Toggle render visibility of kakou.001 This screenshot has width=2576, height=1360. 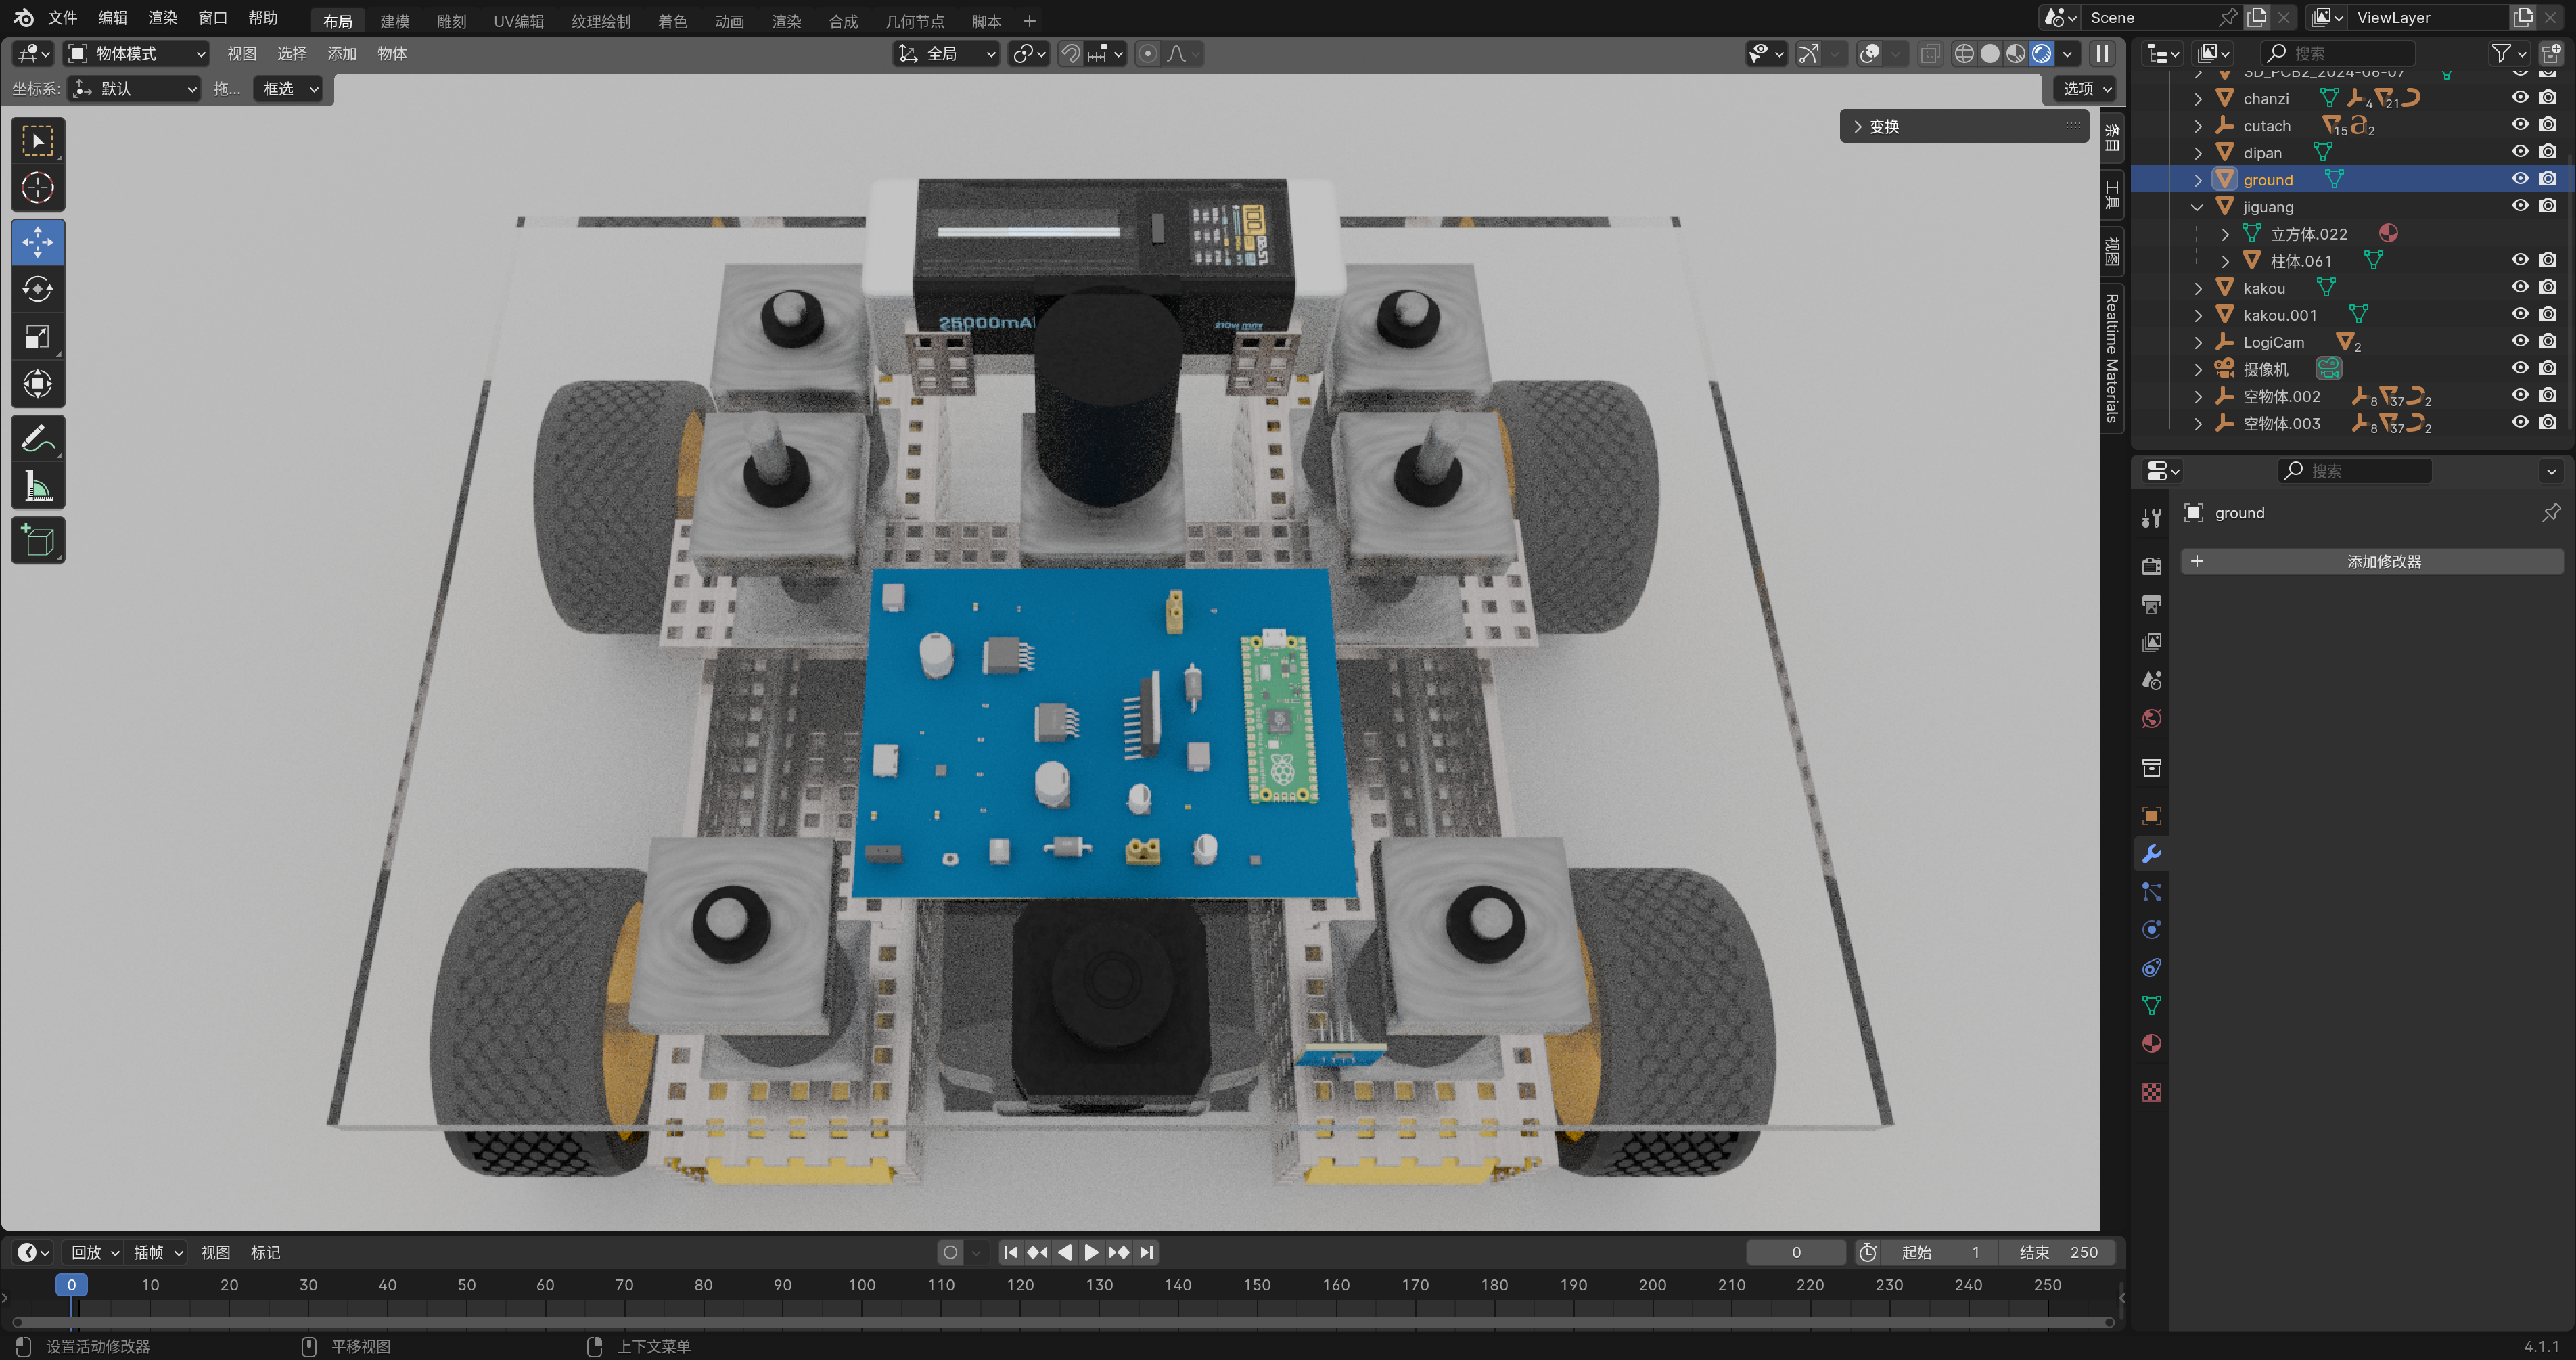2548,314
